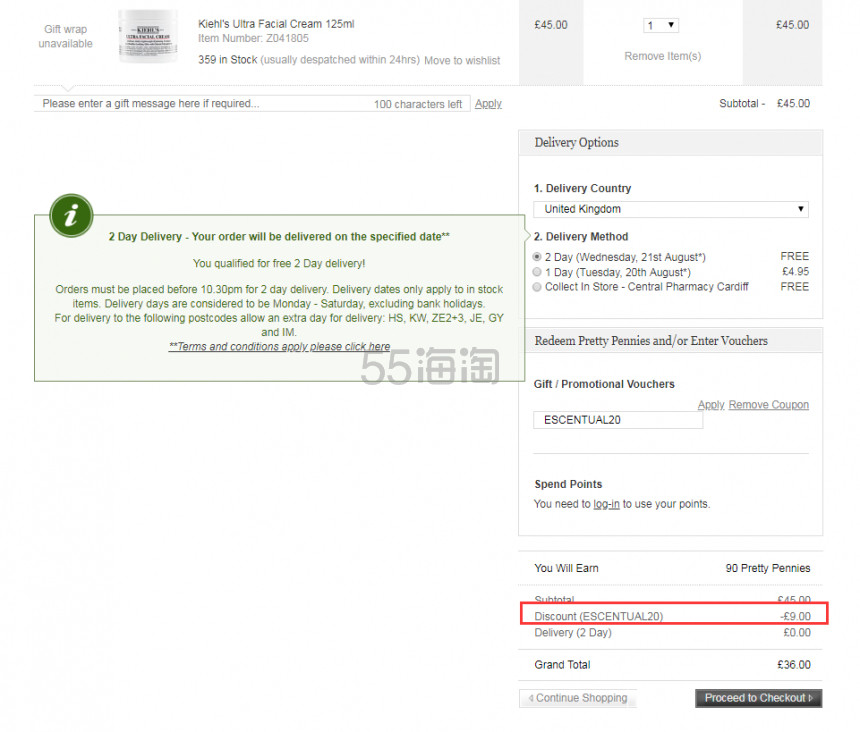Image resolution: width=860 pixels, height=732 pixels.
Task: Click the 'You qualified for free 2 Day delivery!' text
Action: pyautogui.click(x=279, y=264)
